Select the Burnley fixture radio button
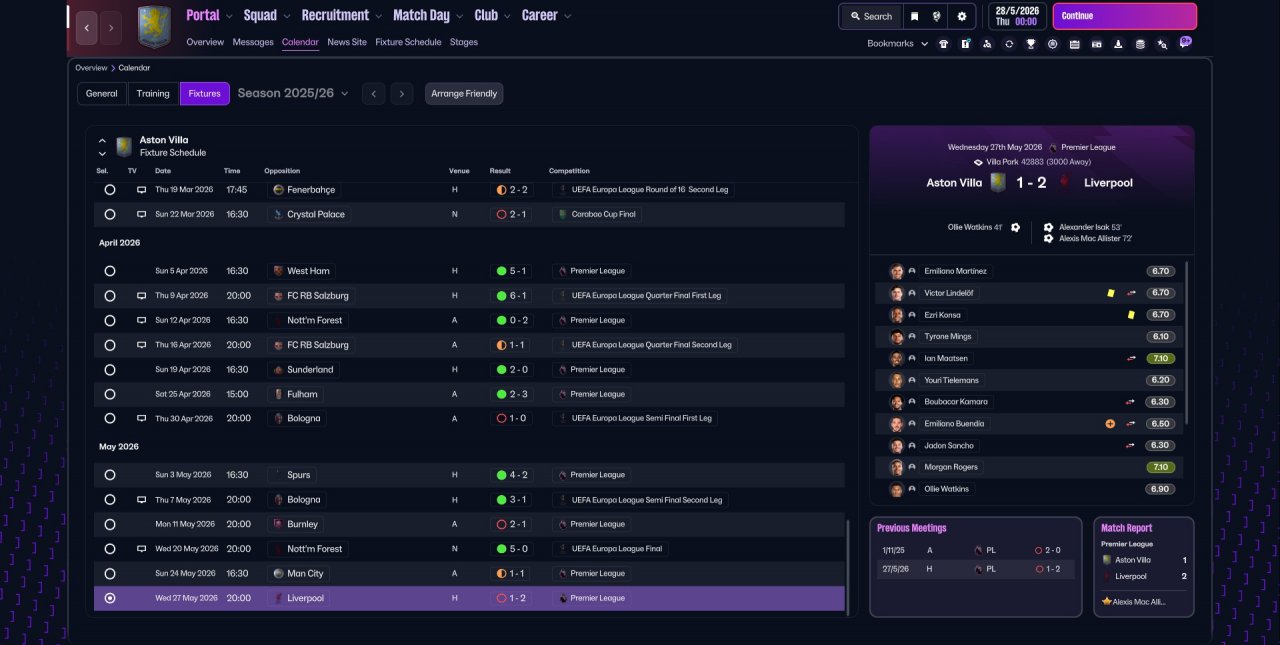This screenshot has height=645, width=1280. click(x=110, y=524)
